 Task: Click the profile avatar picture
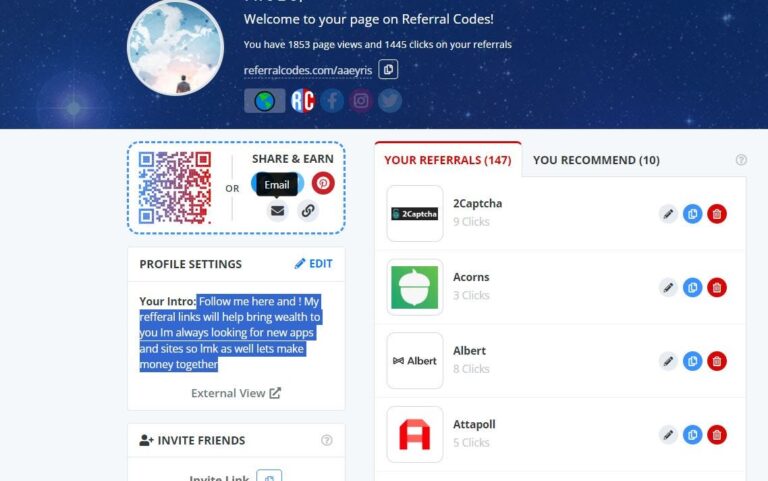175,48
